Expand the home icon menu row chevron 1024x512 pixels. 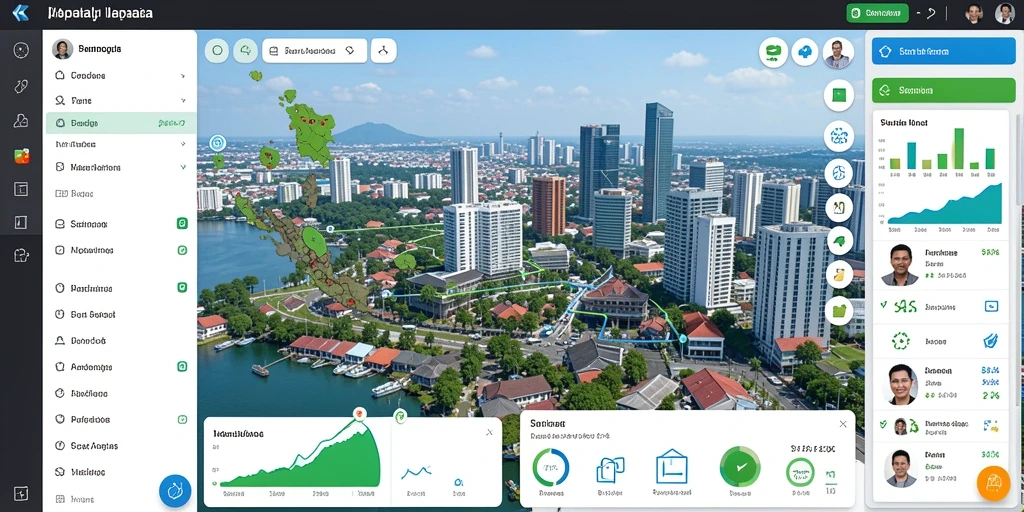tap(183, 76)
